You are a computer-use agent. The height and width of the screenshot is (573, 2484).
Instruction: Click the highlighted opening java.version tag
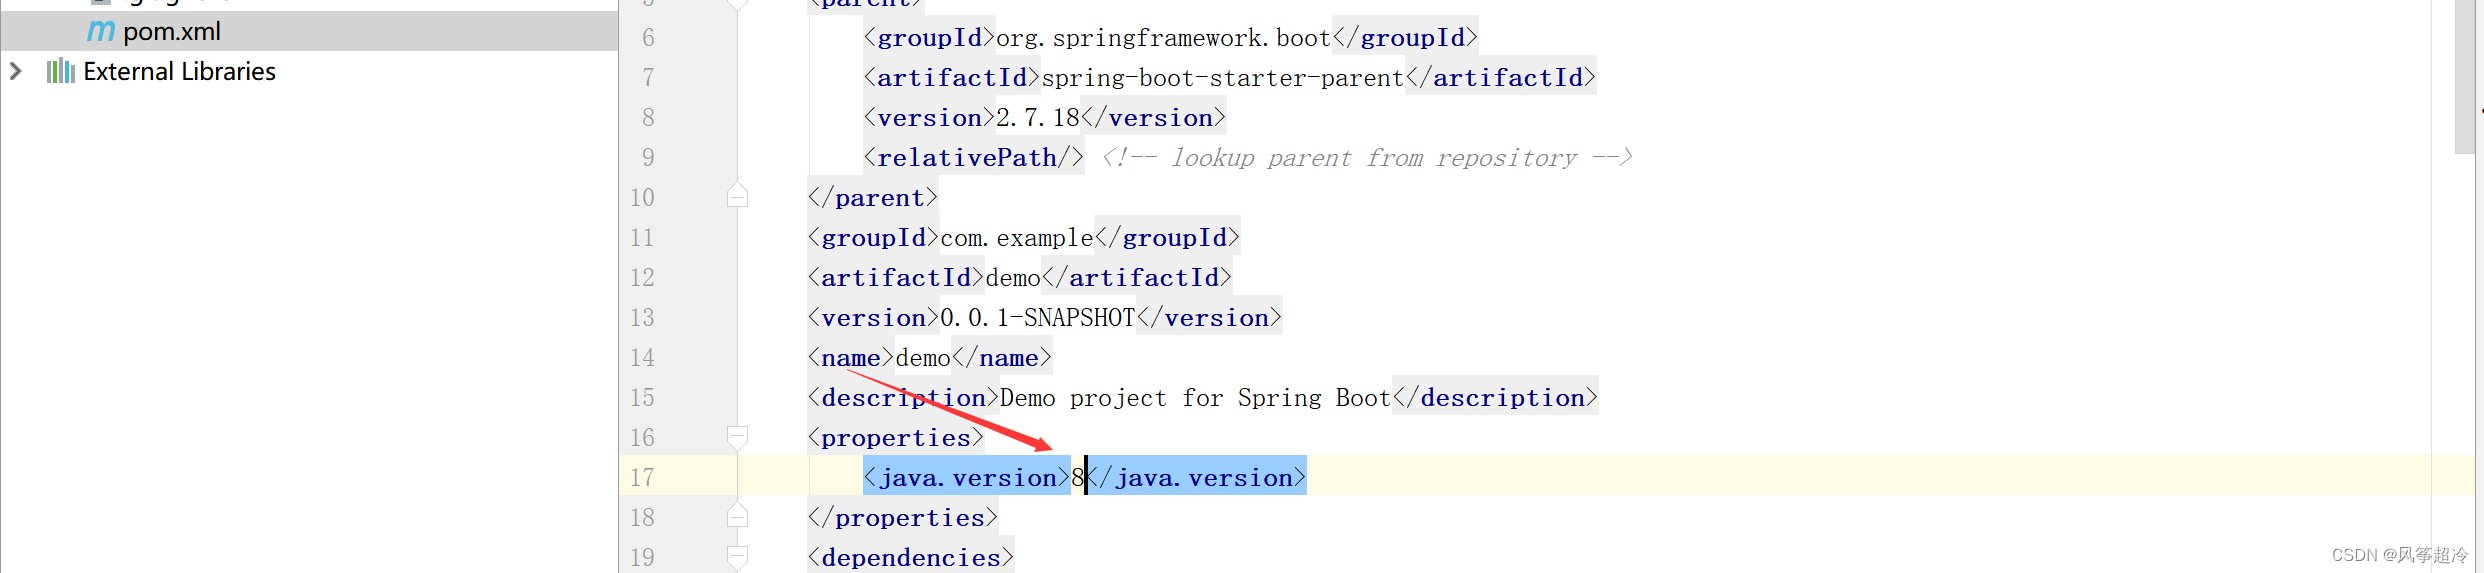[966, 478]
